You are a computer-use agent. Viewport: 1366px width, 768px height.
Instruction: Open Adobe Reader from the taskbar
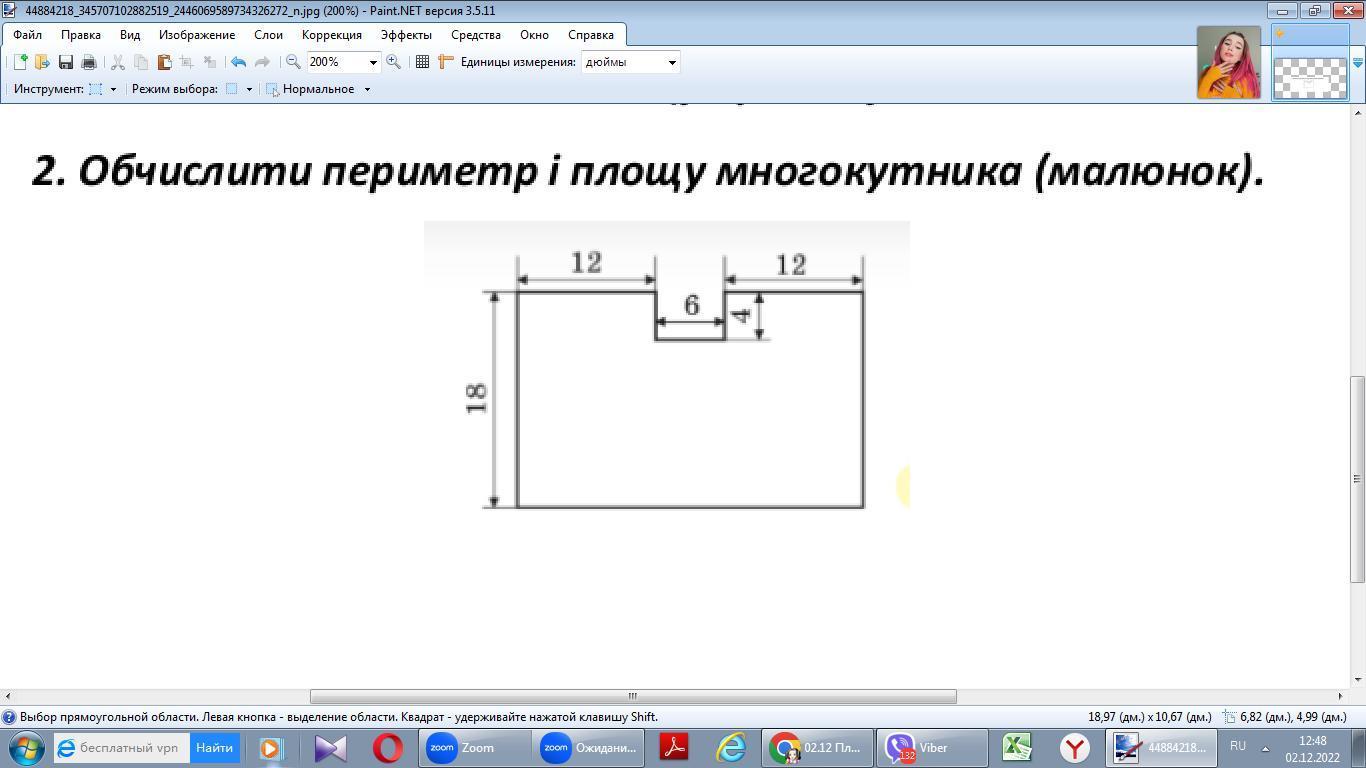click(674, 748)
